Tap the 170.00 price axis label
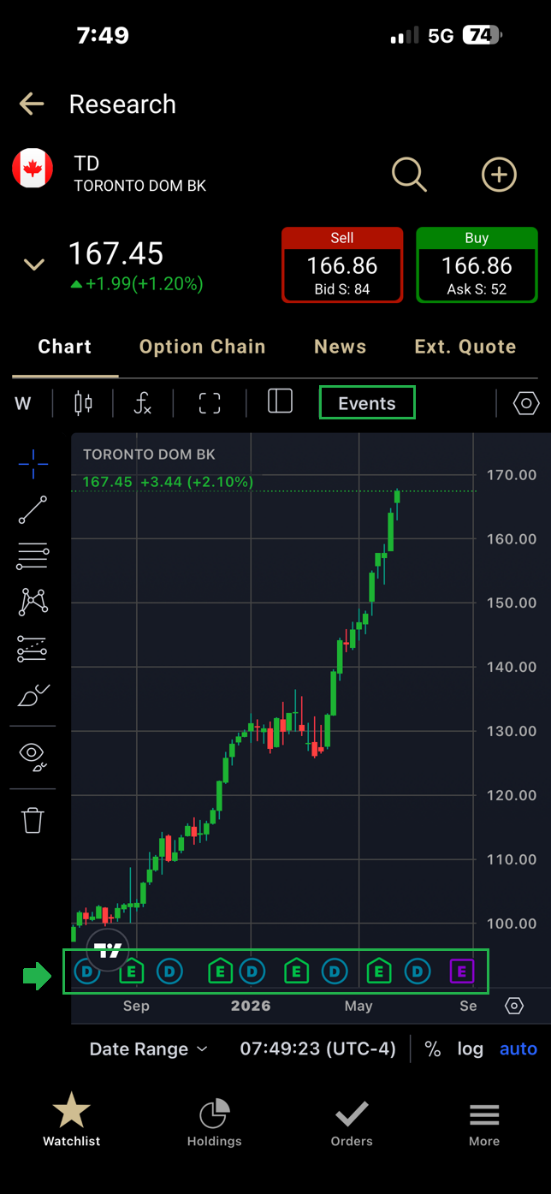 512,475
